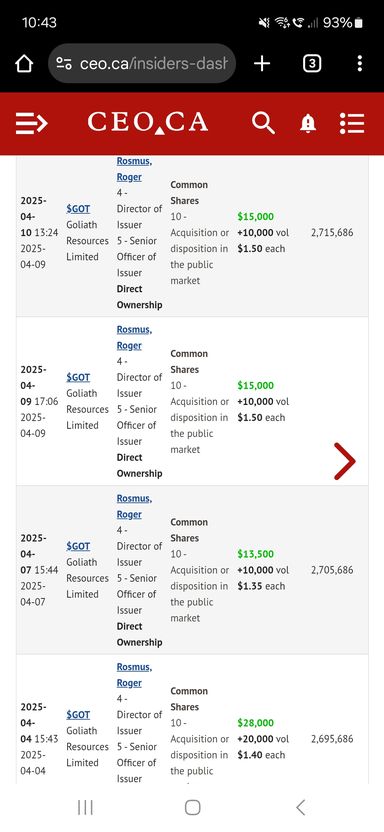The width and height of the screenshot is (384, 832).
Task: Open a new browser tab with plus
Action: pos(262,64)
